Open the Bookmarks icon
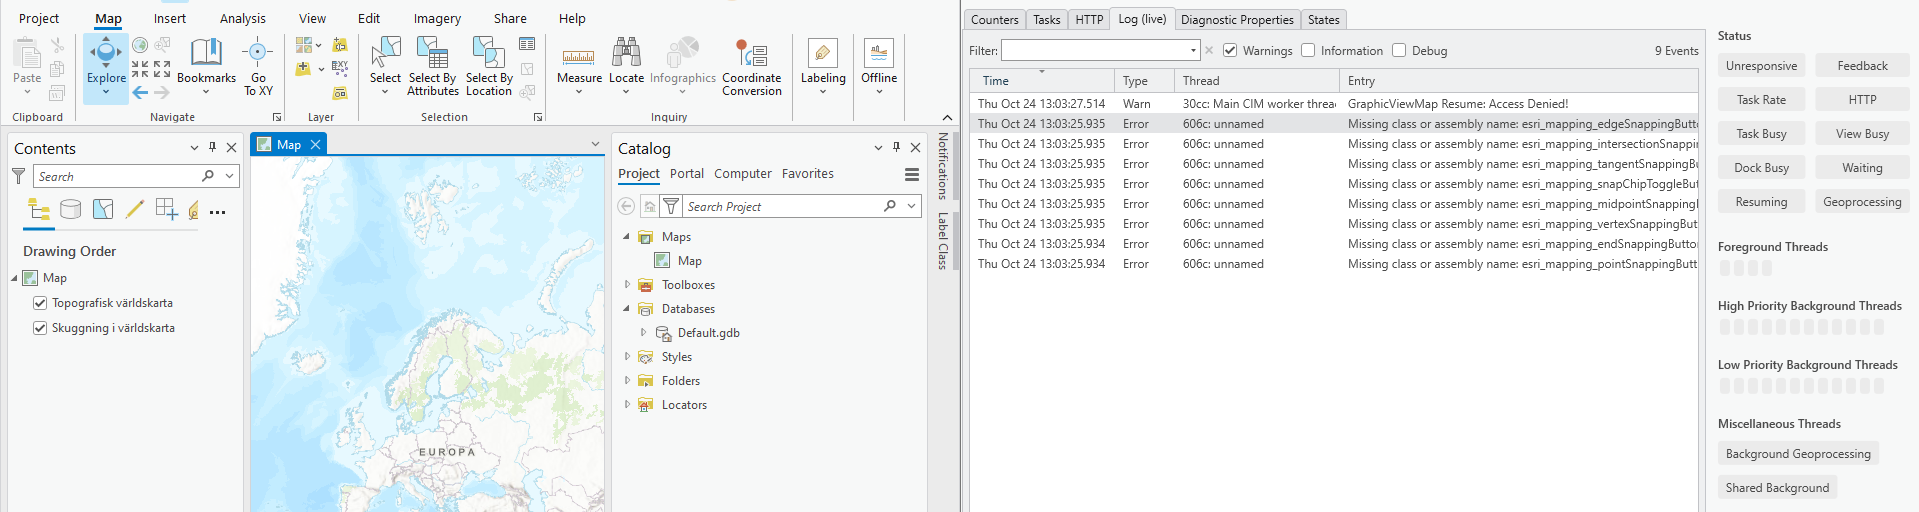 [x=206, y=54]
